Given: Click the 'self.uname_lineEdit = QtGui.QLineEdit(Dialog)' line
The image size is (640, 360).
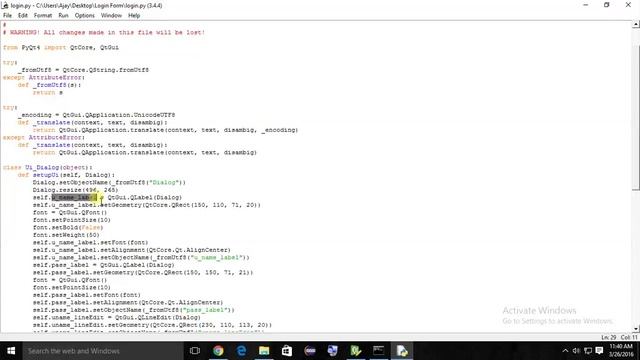Looking at the screenshot, I should tap(117, 317).
